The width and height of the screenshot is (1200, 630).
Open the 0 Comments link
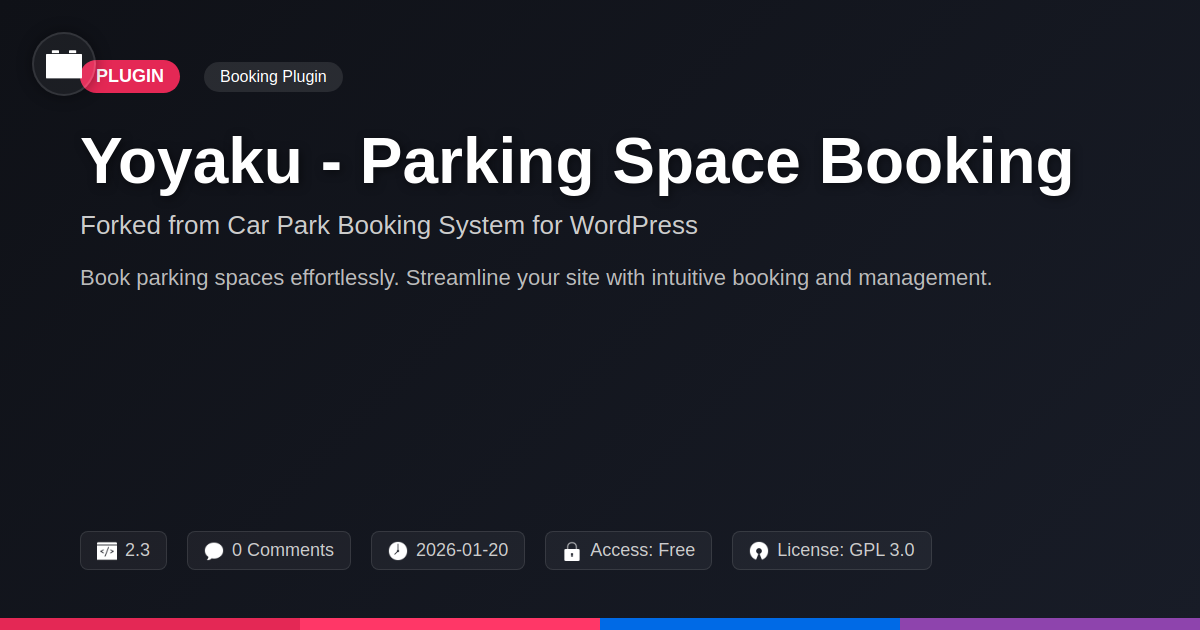(x=269, y=551)
